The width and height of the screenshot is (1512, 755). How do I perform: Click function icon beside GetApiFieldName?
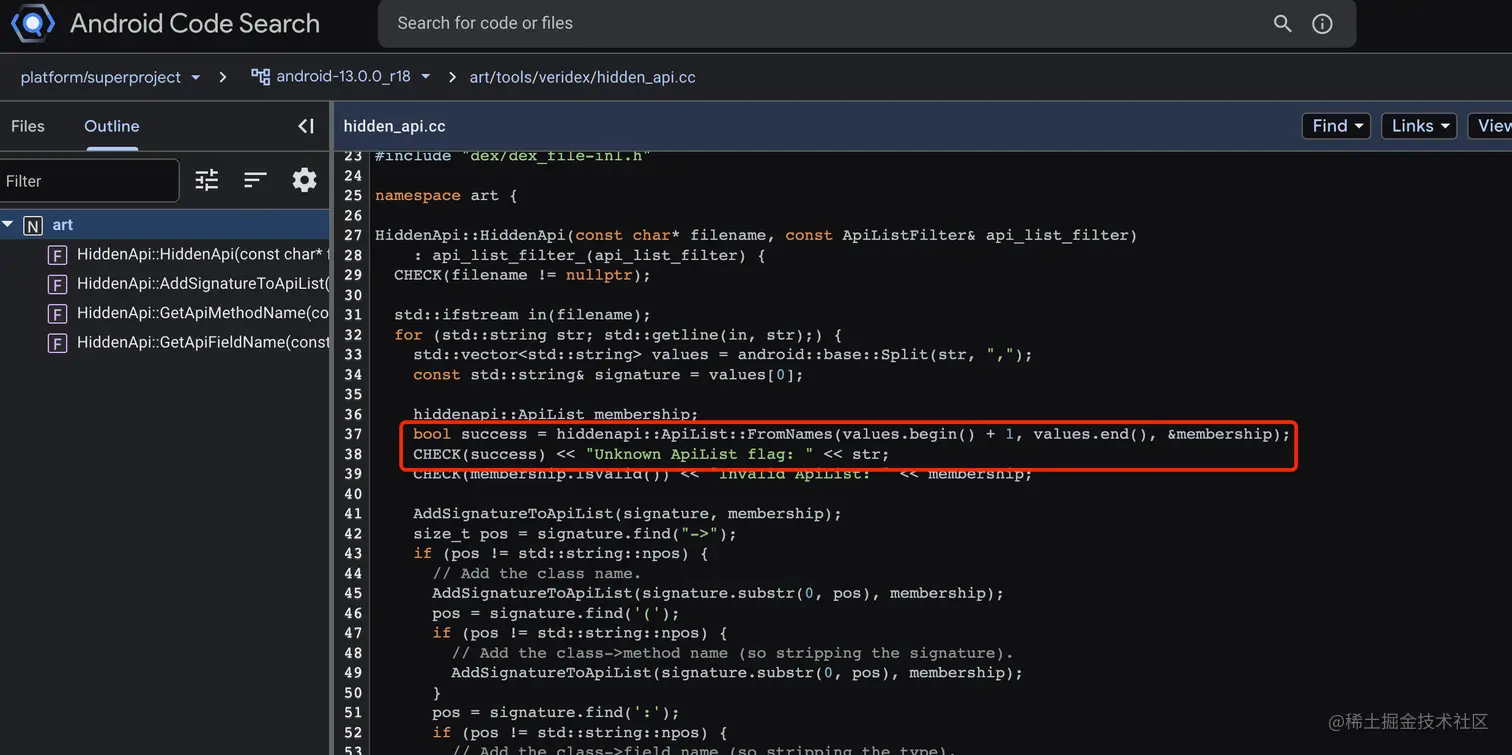[58, 343]
